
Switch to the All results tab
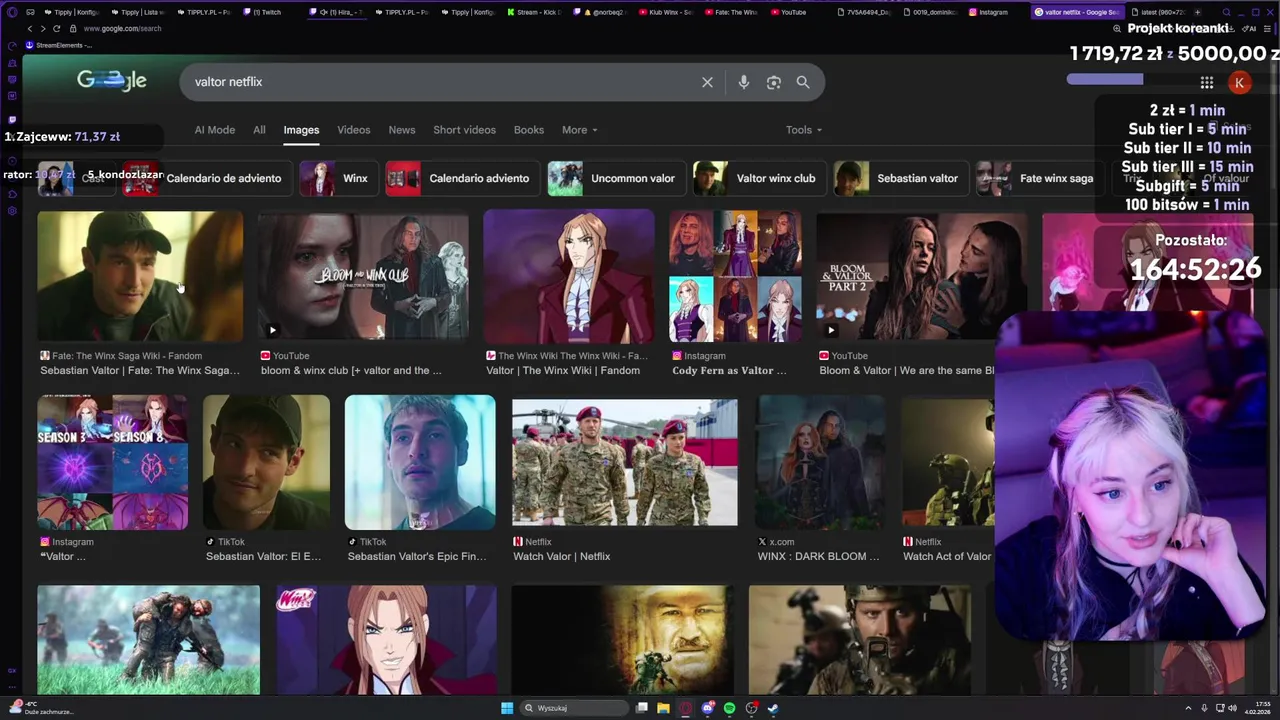[259, 130]
